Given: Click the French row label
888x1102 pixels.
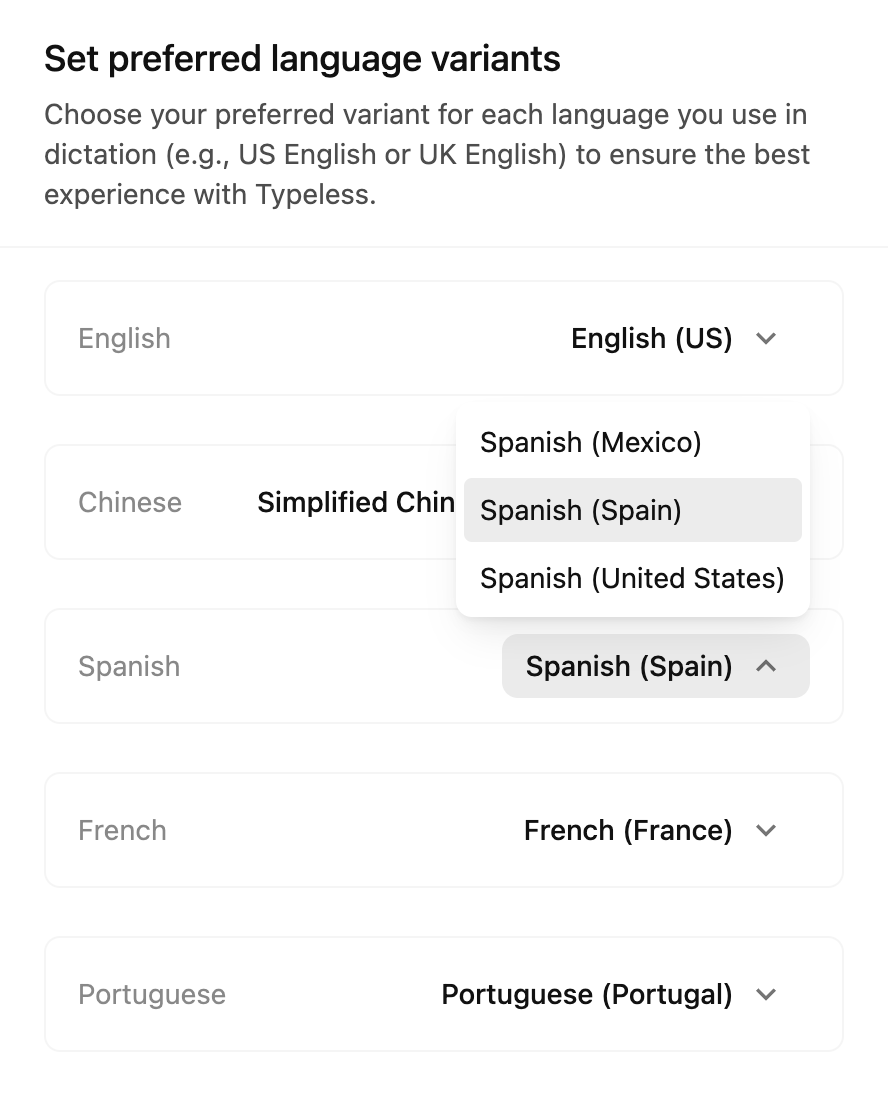Looking at the screenshot, I should [122, 830].
